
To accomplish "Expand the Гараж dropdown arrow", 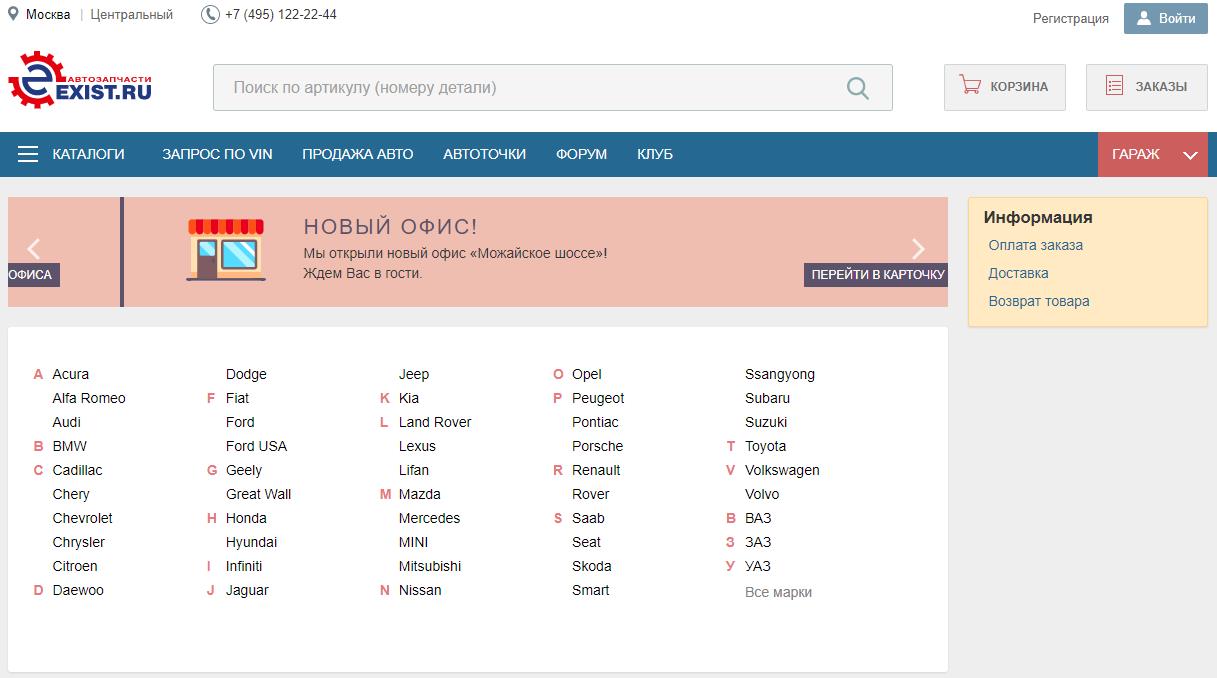I will (x=1189, y=155).
